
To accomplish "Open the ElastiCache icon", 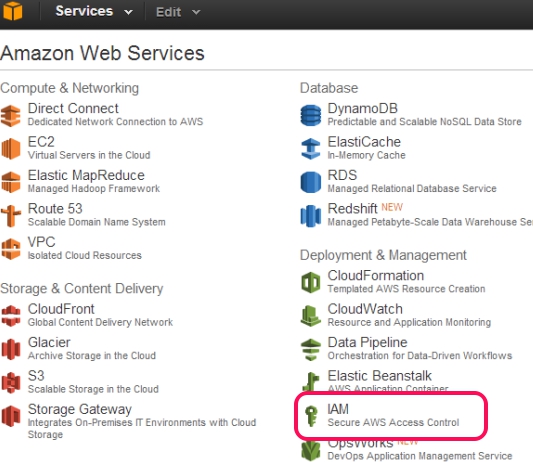I will 311,149.
